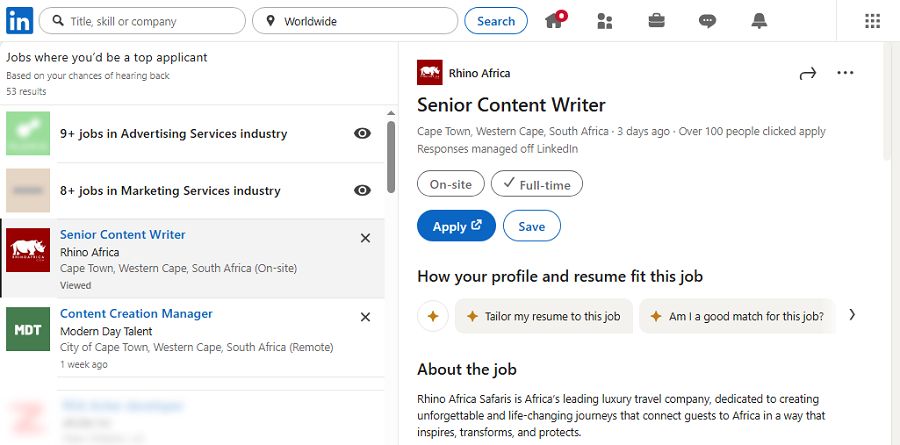Show the Marketing Services industry jobs
This screenshot has width=900, height=445.
pyautogui.click(x=362, y=191)
